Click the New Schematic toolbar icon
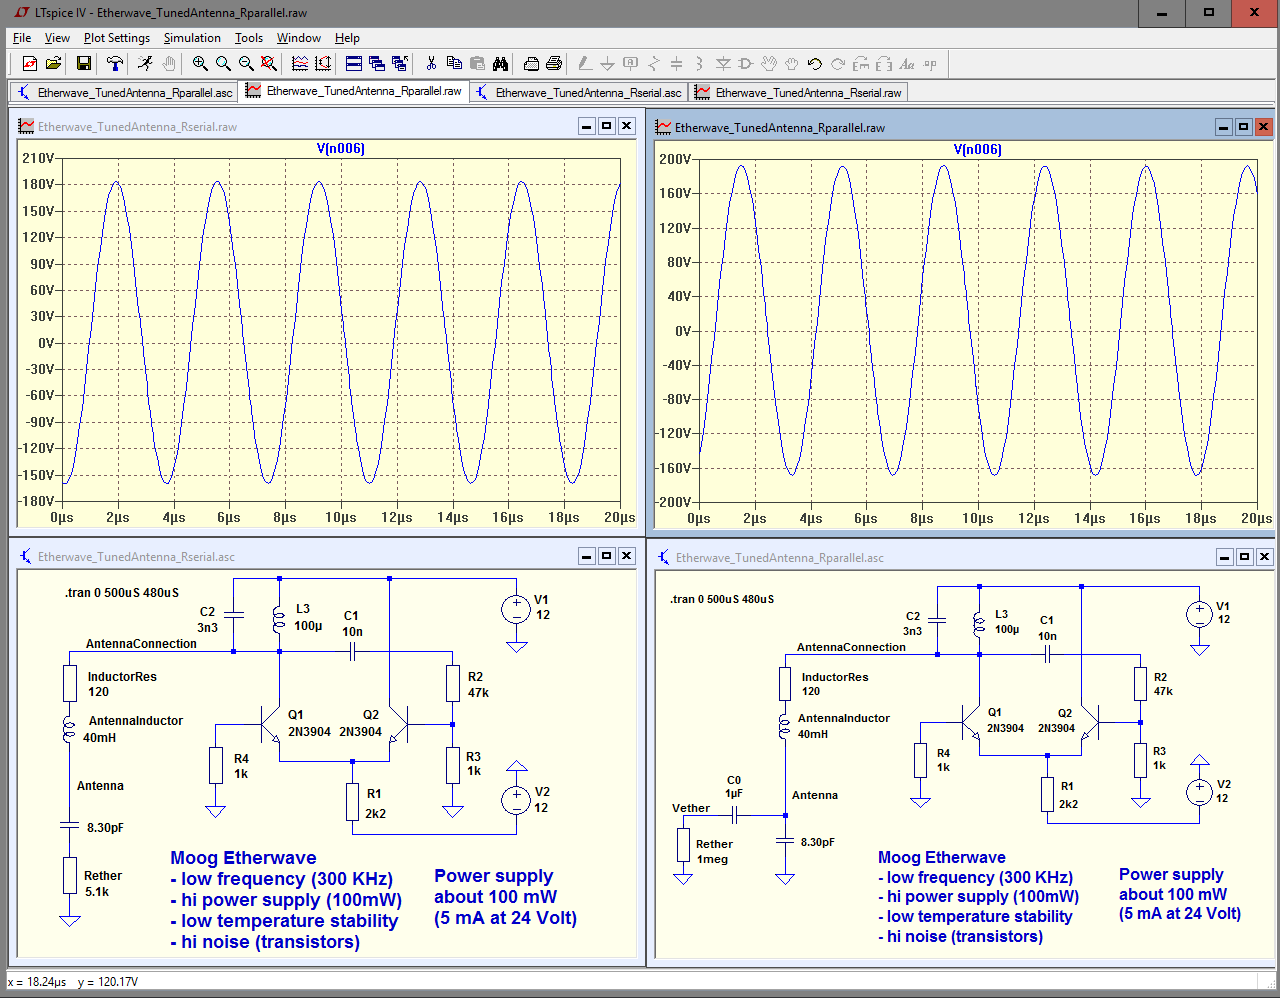 pyautogui.click(x=29, y=64)
